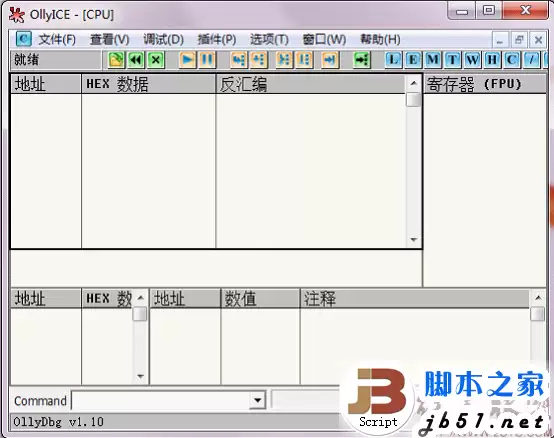Open Threads window with T button

click(453, 60)
